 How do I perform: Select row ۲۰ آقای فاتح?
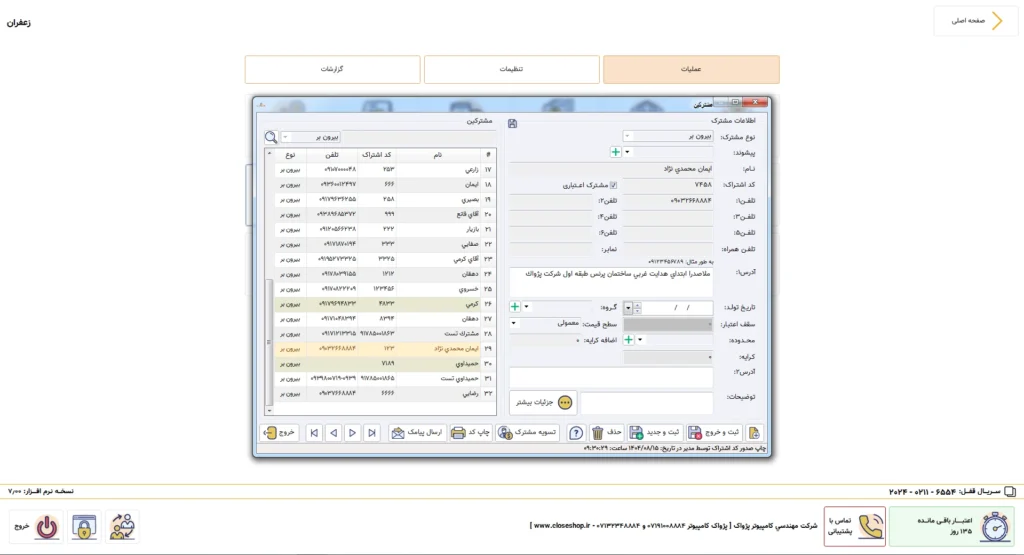[385, 214]
